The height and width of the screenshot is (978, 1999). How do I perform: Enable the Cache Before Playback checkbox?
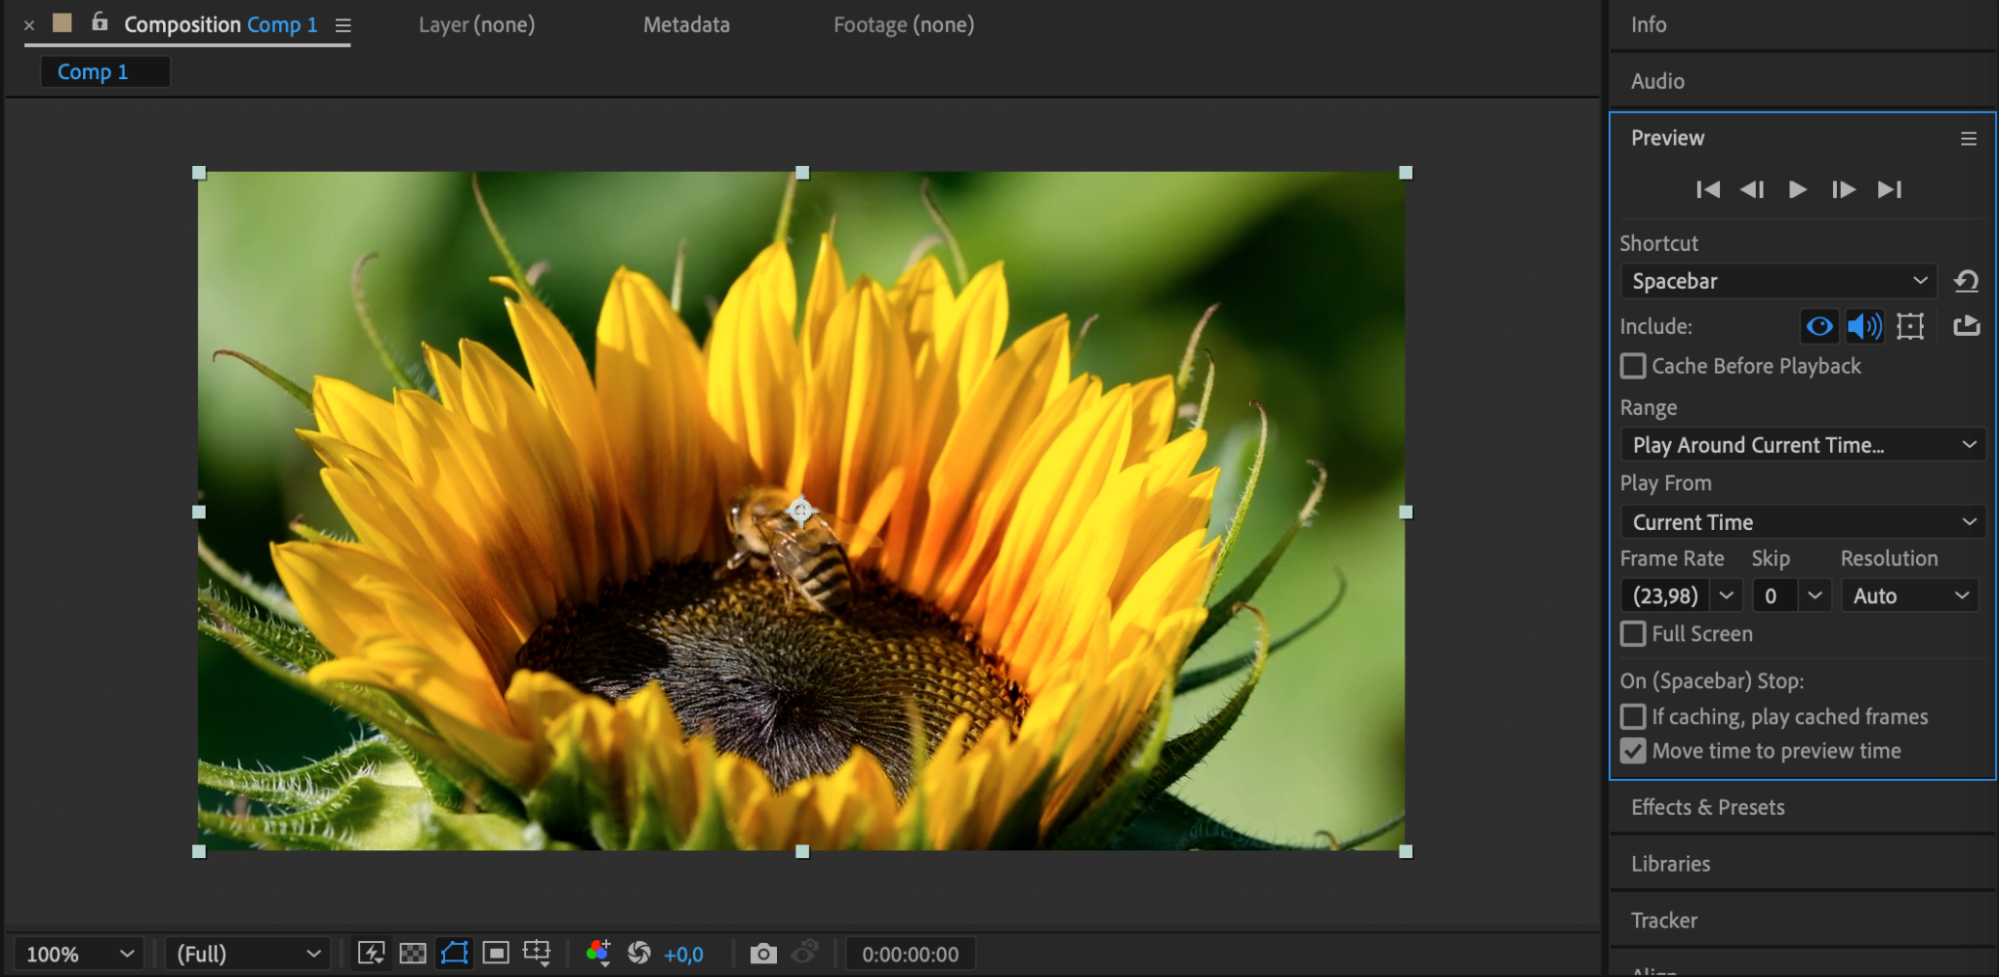click(1633, 366)
